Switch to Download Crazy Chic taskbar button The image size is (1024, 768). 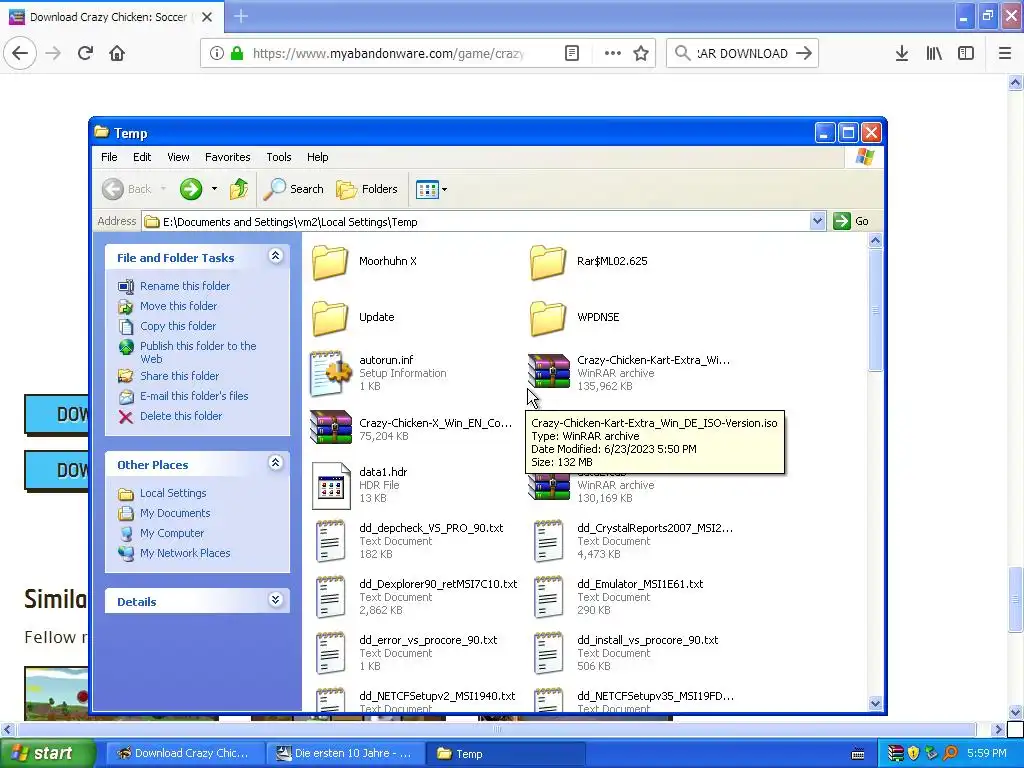point(184,753)
